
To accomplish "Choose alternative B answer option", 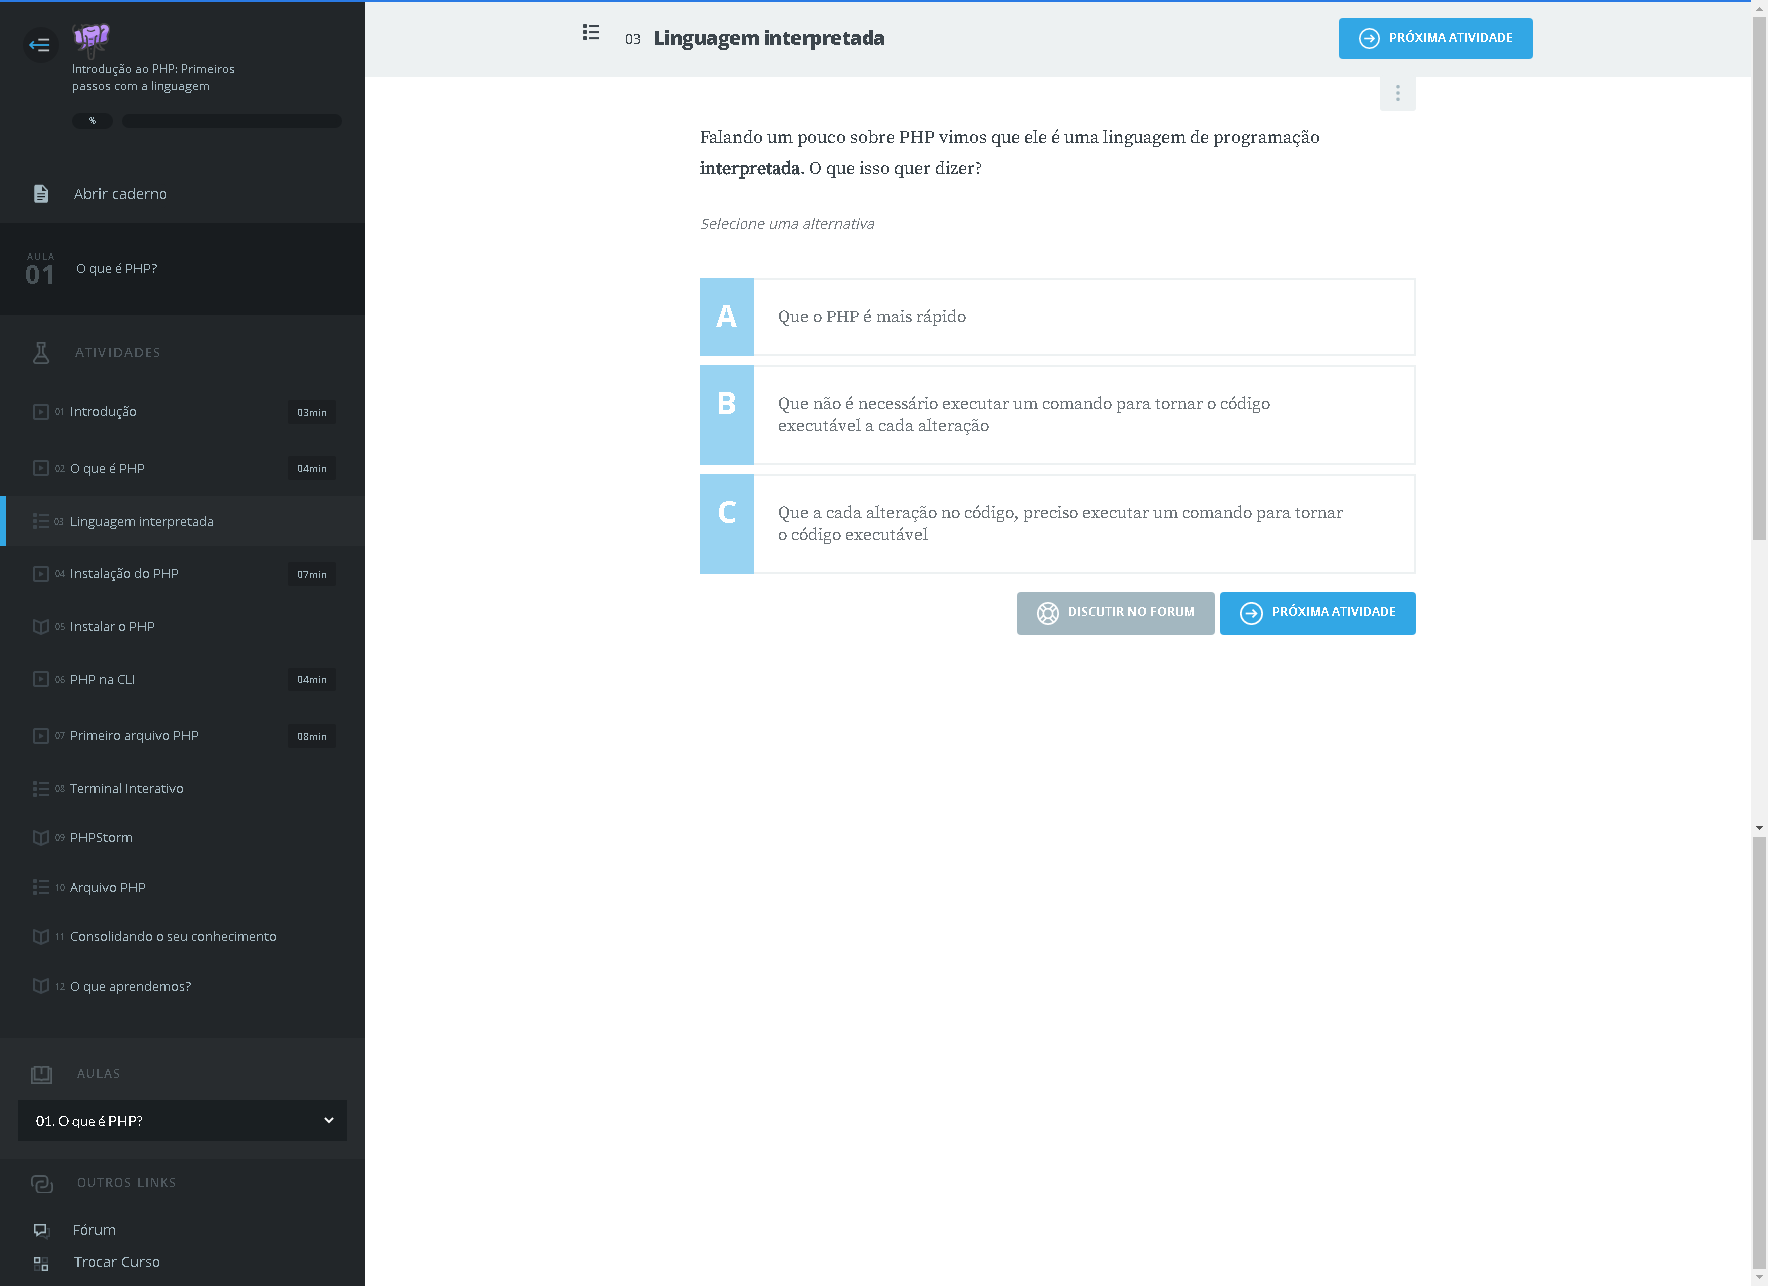I will coord(1057,415).
